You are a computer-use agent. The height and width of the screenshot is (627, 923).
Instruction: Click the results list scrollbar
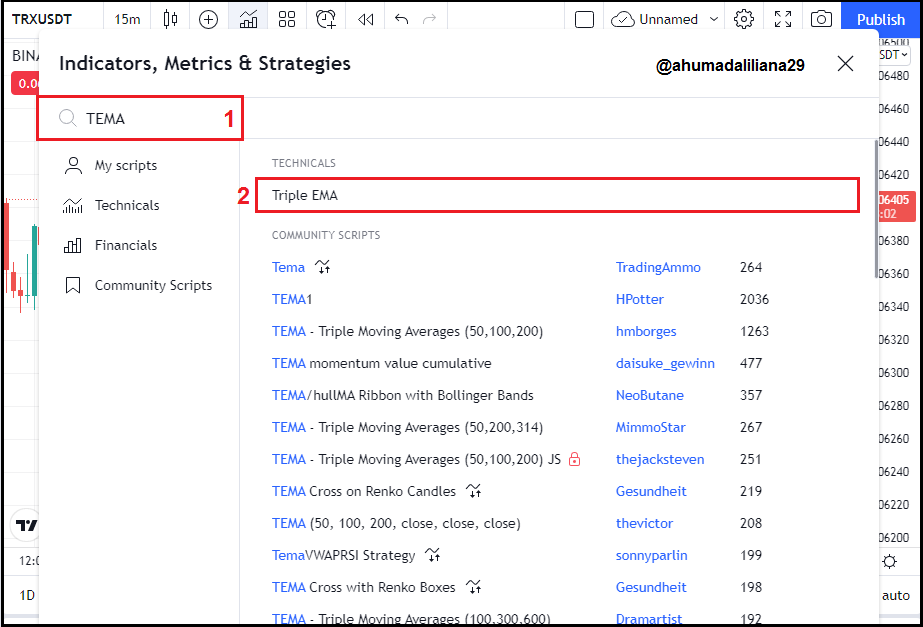(876, 209)
